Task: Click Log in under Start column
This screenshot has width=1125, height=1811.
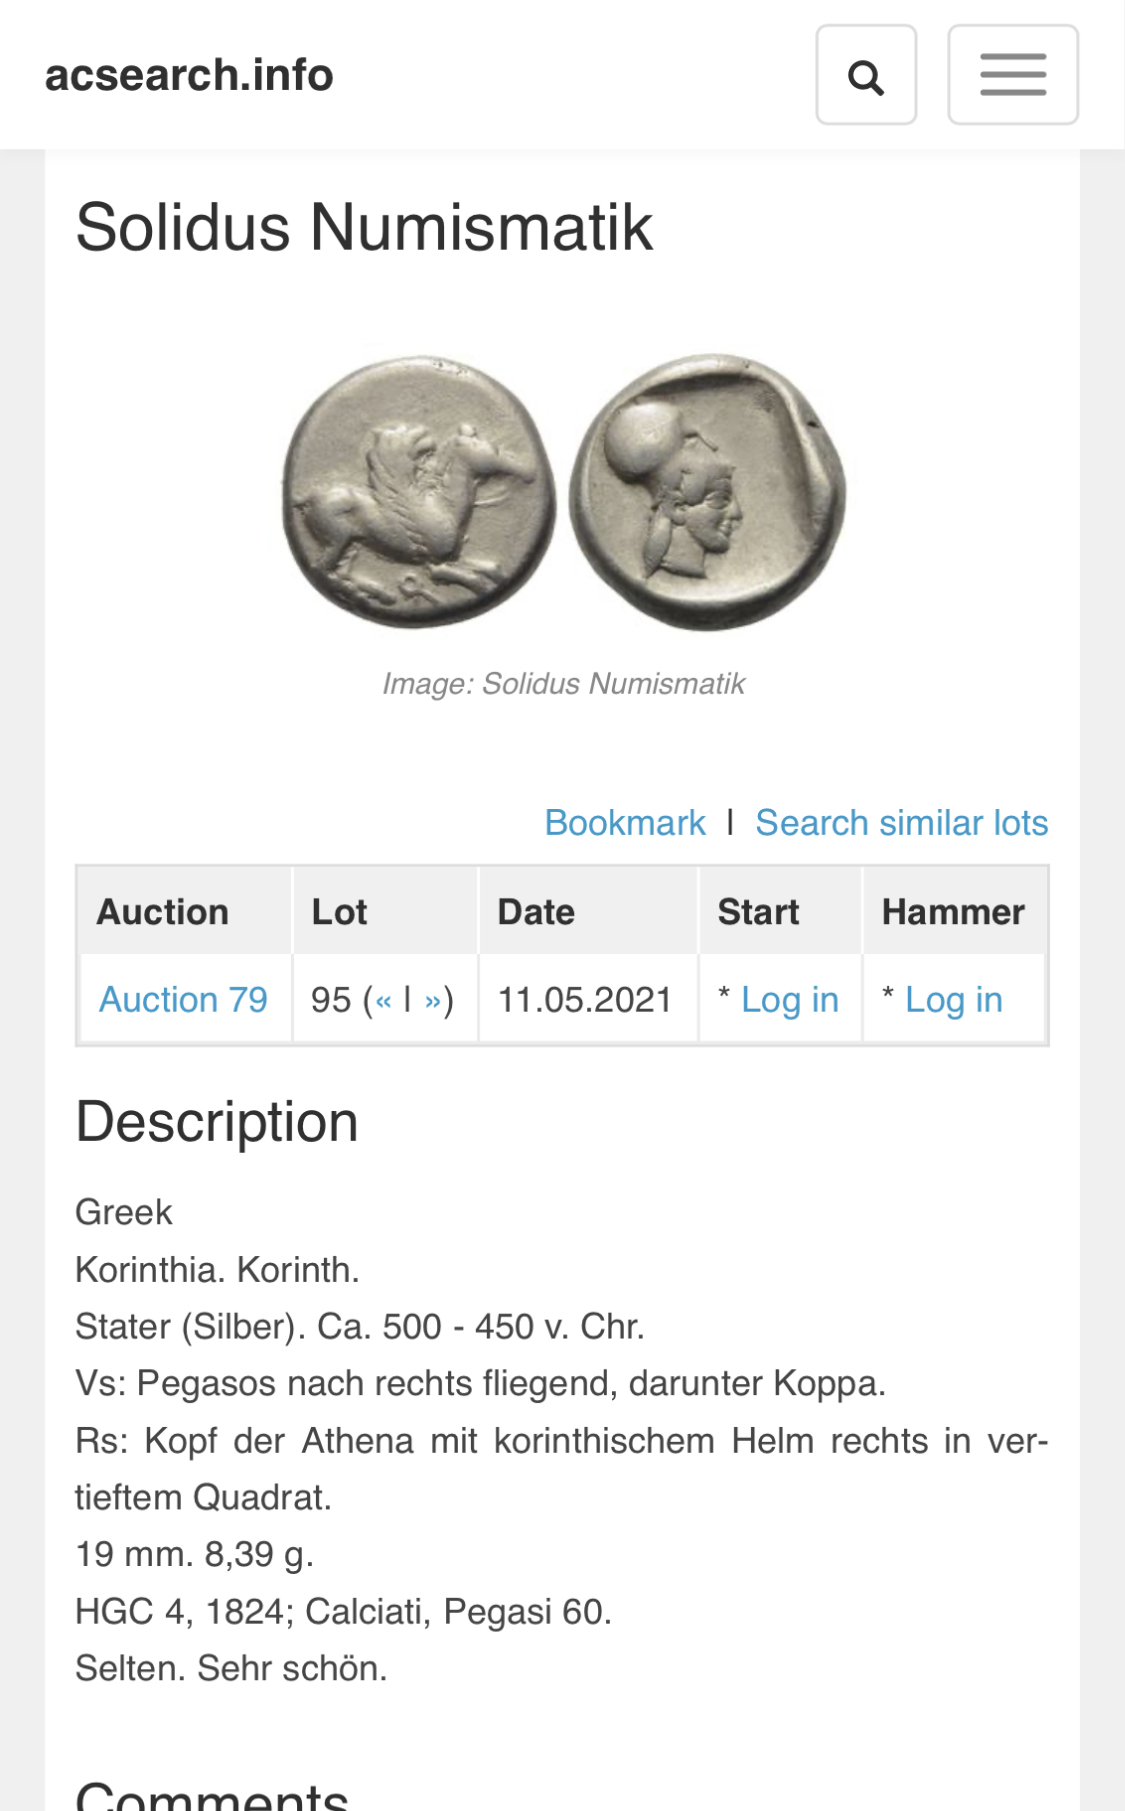Action: (x=789, y=1000)
